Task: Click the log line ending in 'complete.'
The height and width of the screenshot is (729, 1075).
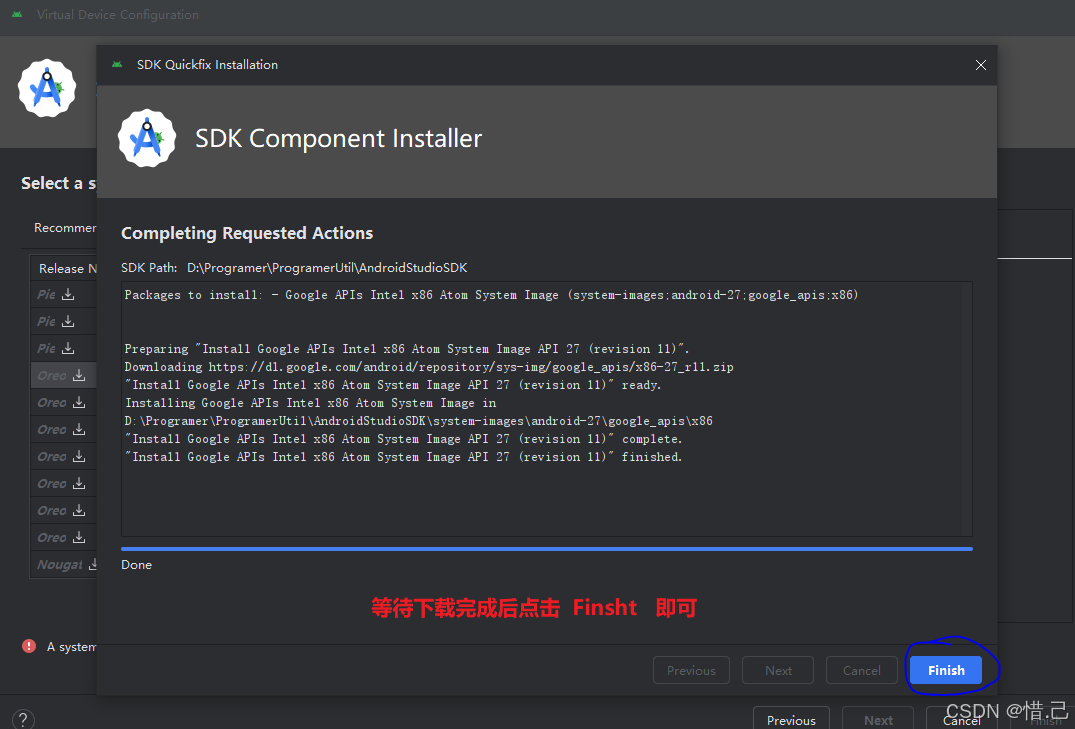Action: point(403,439)
